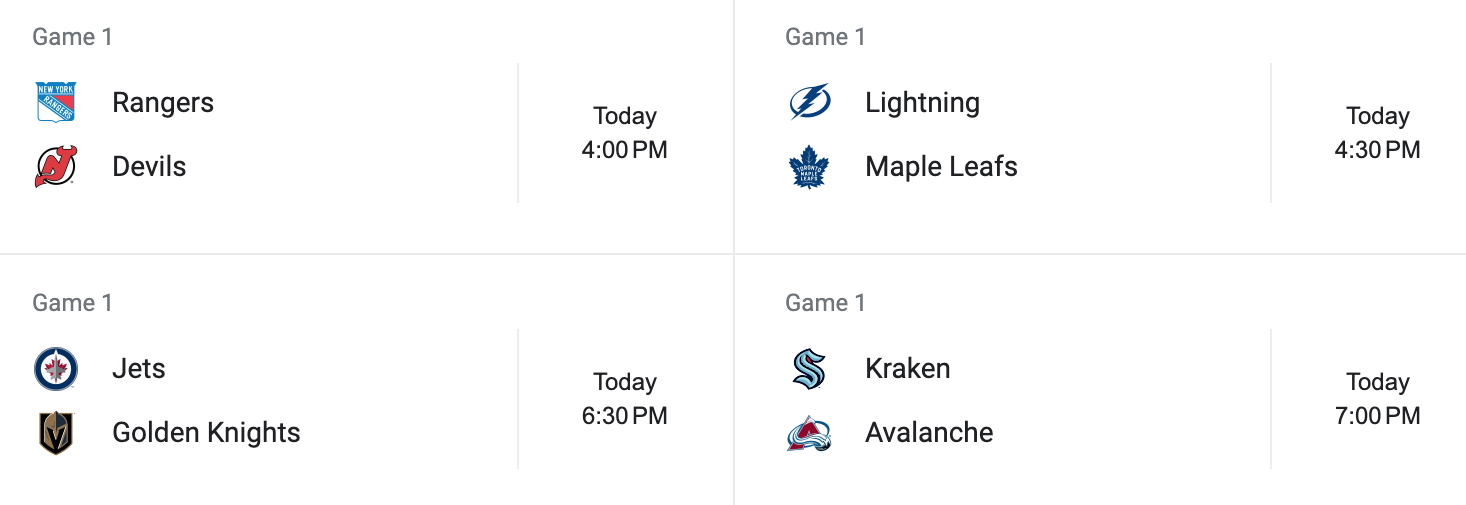Click the Today 4:30 PM game time
The image size is (1466, 505).
pos(1377,133)
